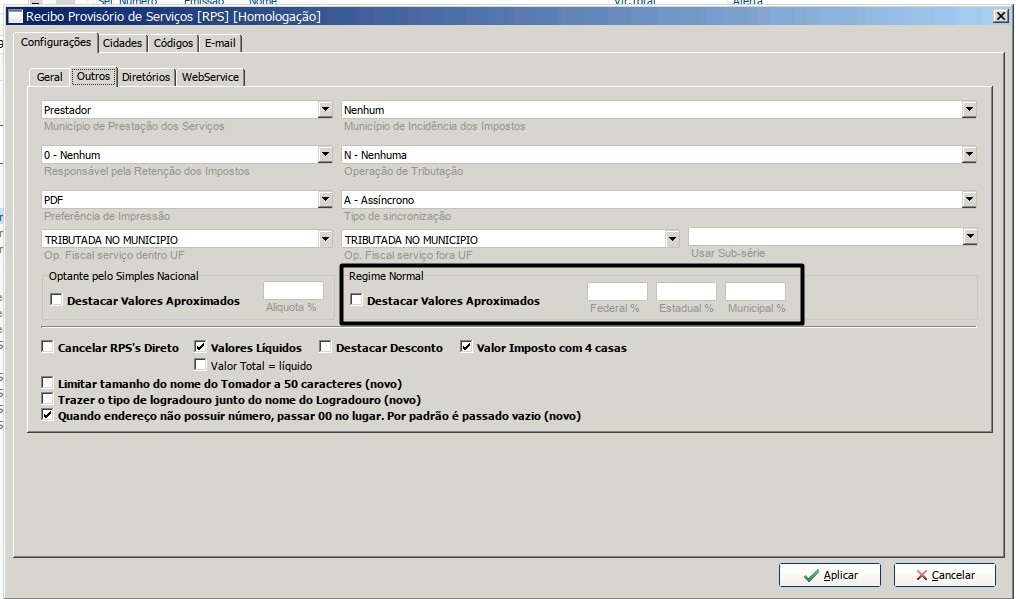Open Tipo de sincronização dropdown

pyautogui.click(x=969, y=200)
